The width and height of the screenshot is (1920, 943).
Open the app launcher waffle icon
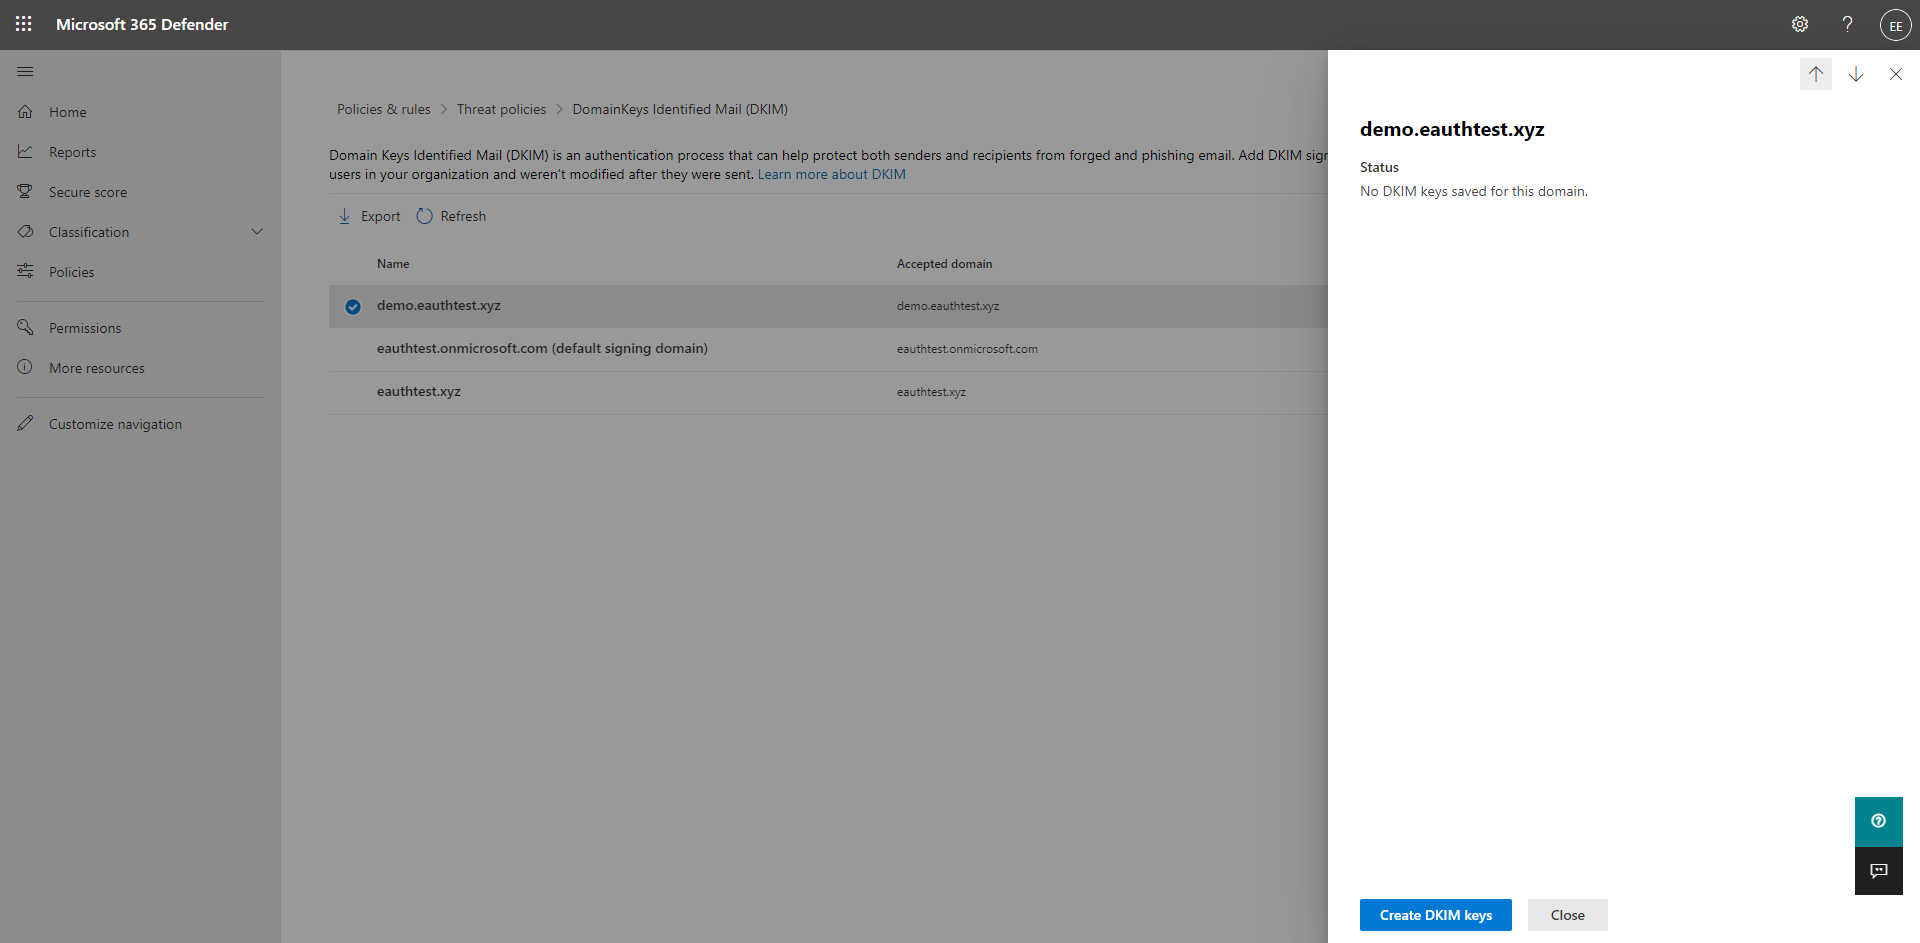click(x=24, y=24)
